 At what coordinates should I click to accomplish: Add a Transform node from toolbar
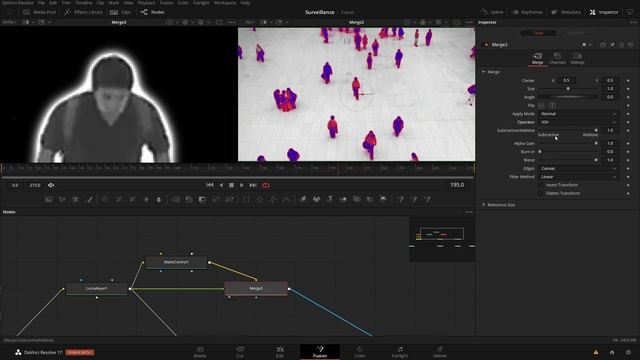(229, 199)
